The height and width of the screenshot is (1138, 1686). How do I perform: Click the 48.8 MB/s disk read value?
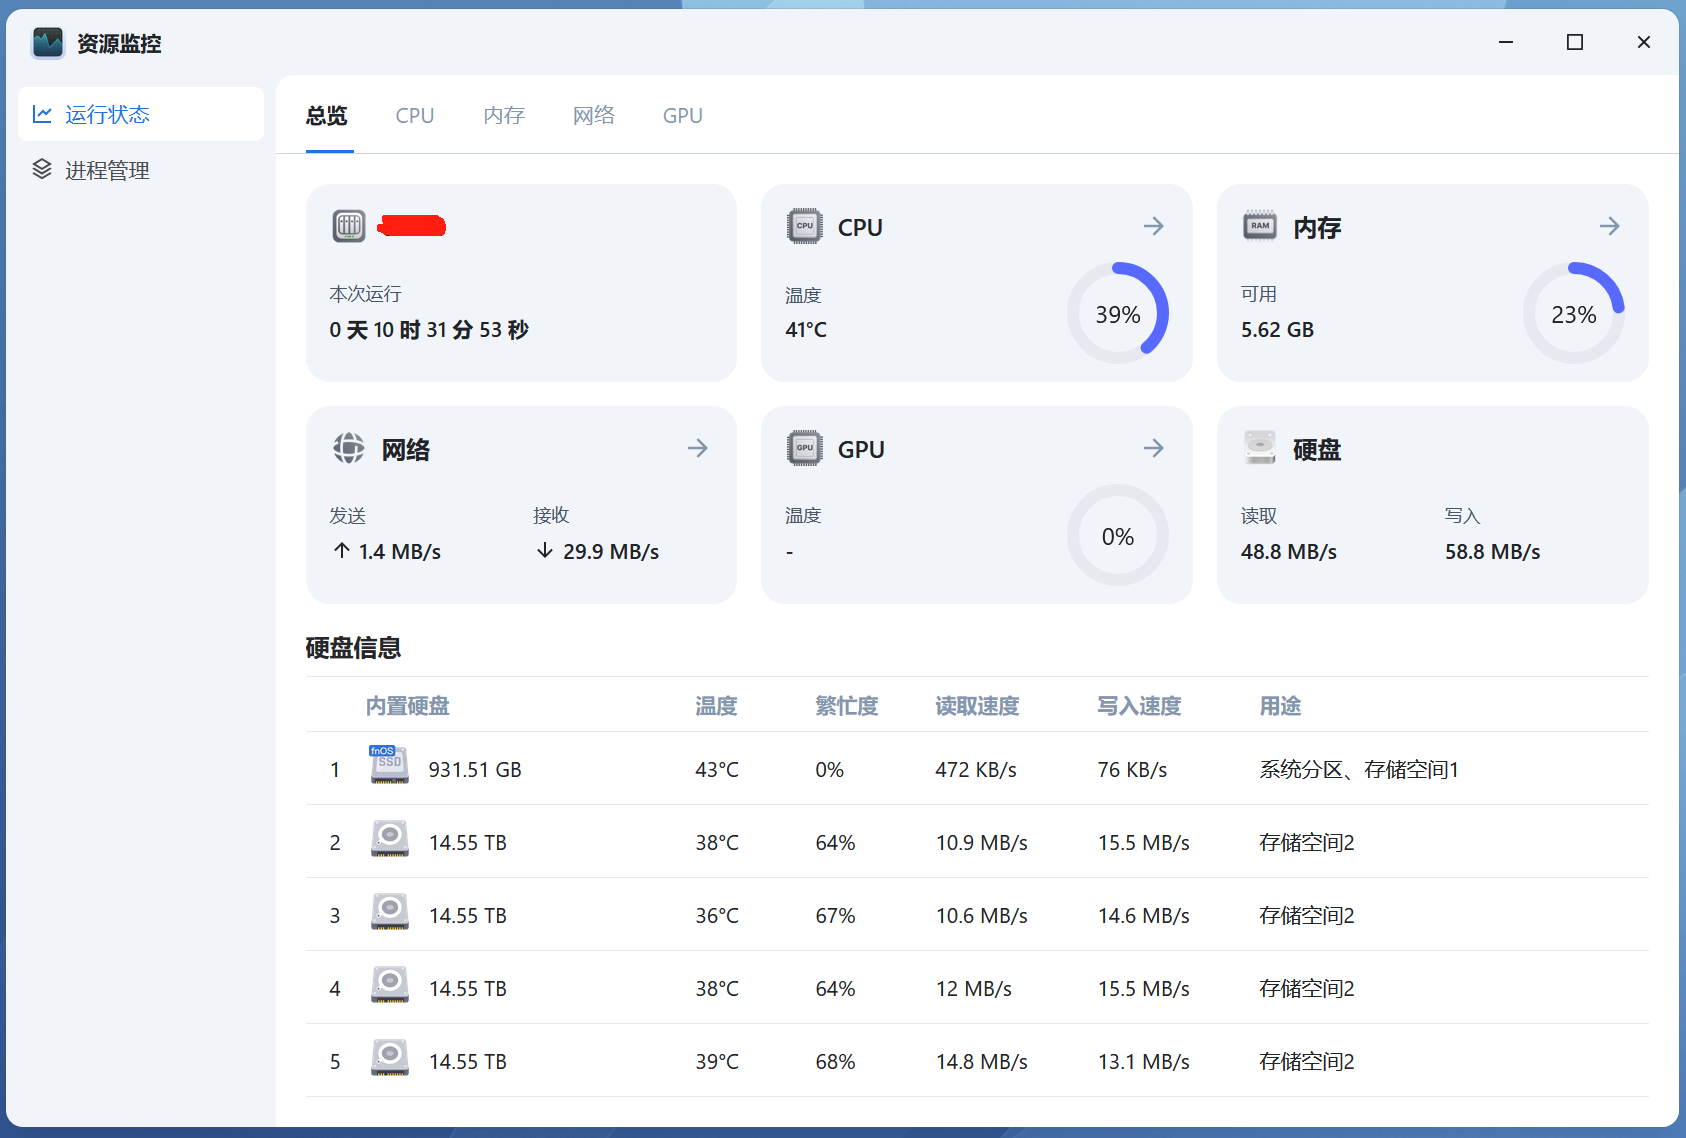(x=1289, y=552)
